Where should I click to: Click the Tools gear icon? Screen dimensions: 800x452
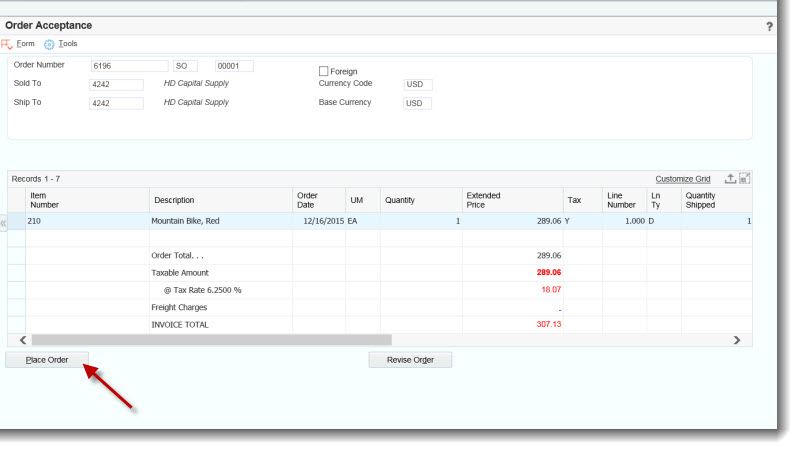tap(49, 44)
